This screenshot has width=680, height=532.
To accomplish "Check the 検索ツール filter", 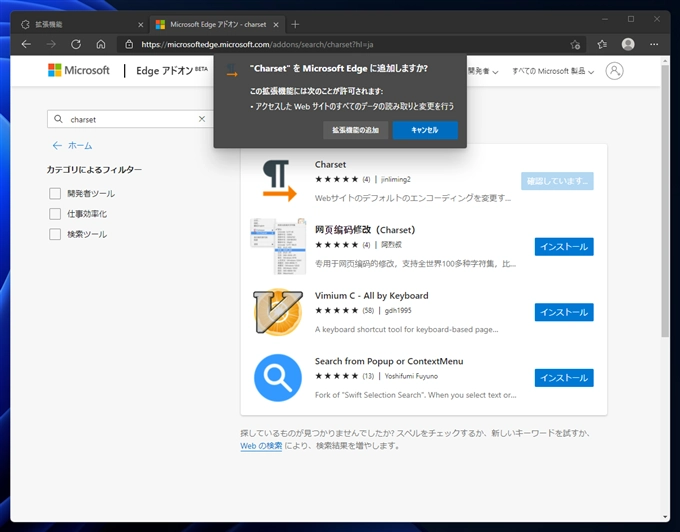I will 55,234.
